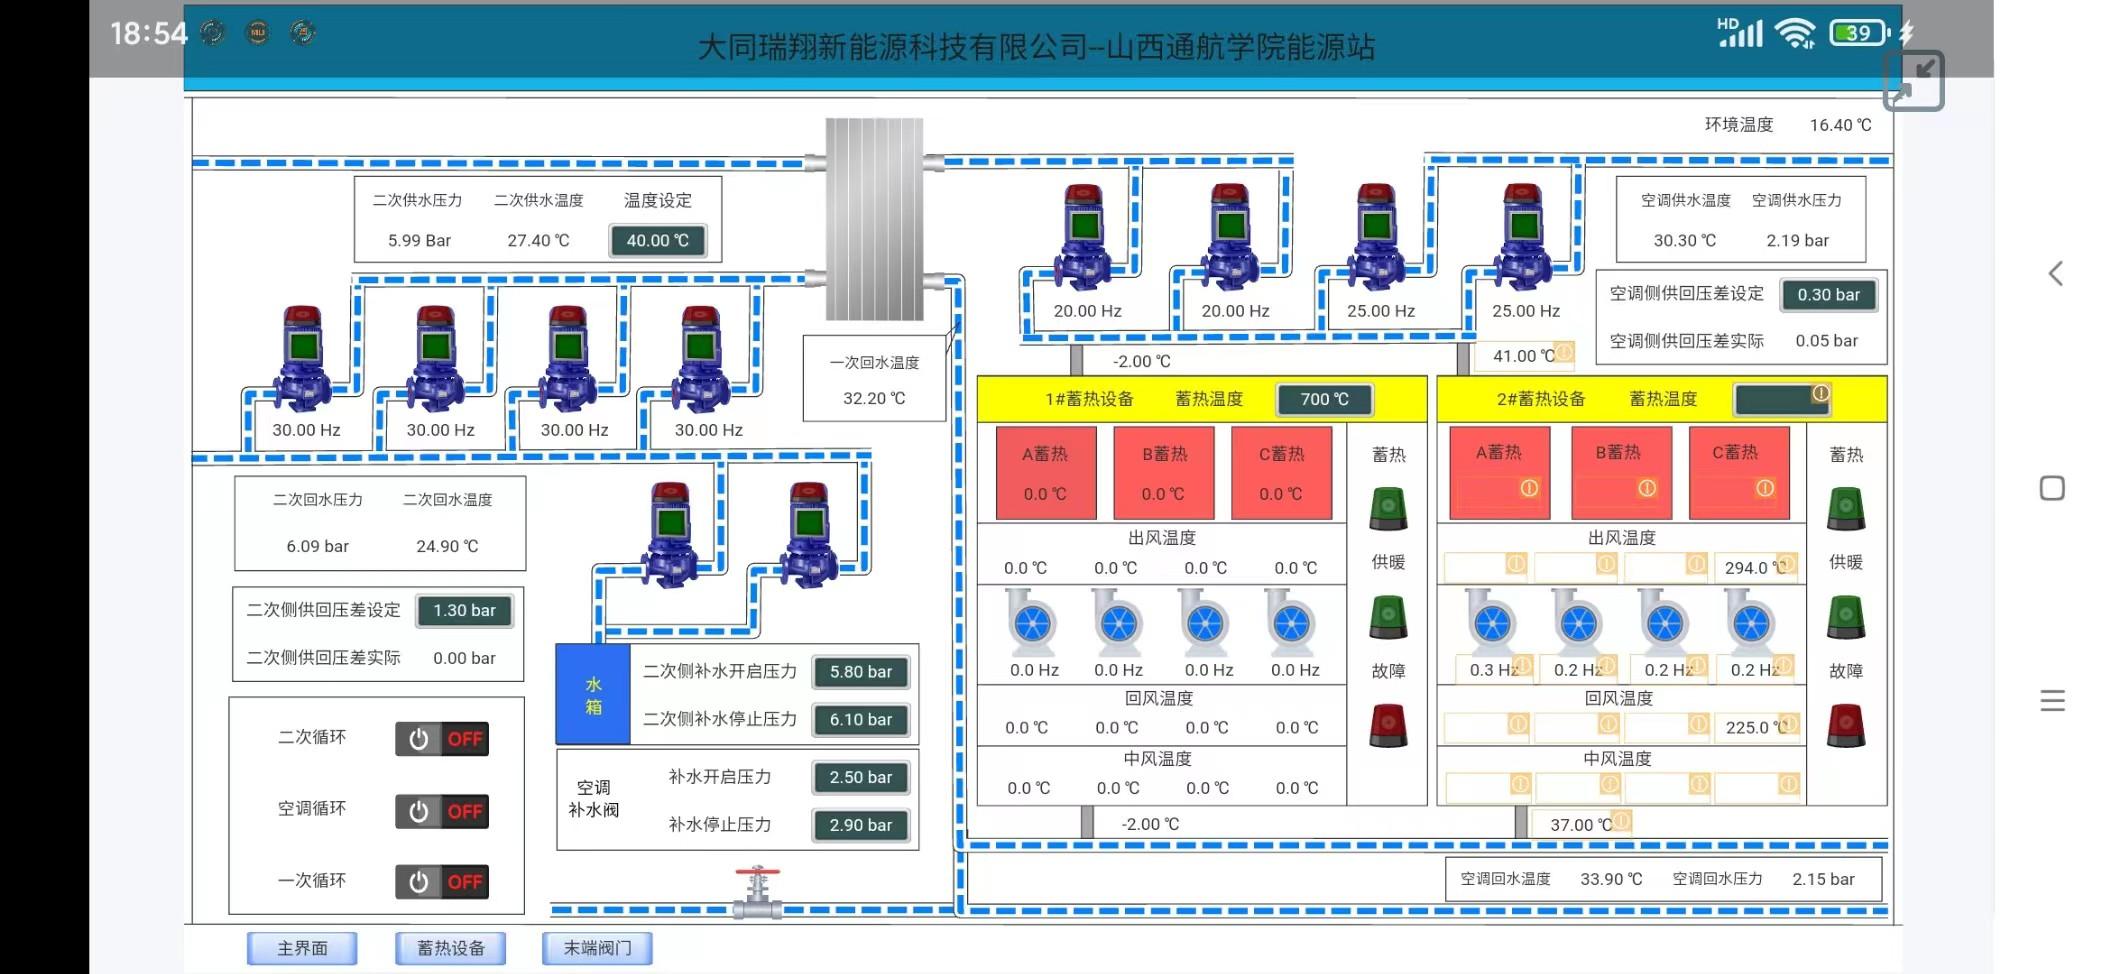Switch to the 蓄热设备 page
The image size is (2111, 974).
[450, 948]
